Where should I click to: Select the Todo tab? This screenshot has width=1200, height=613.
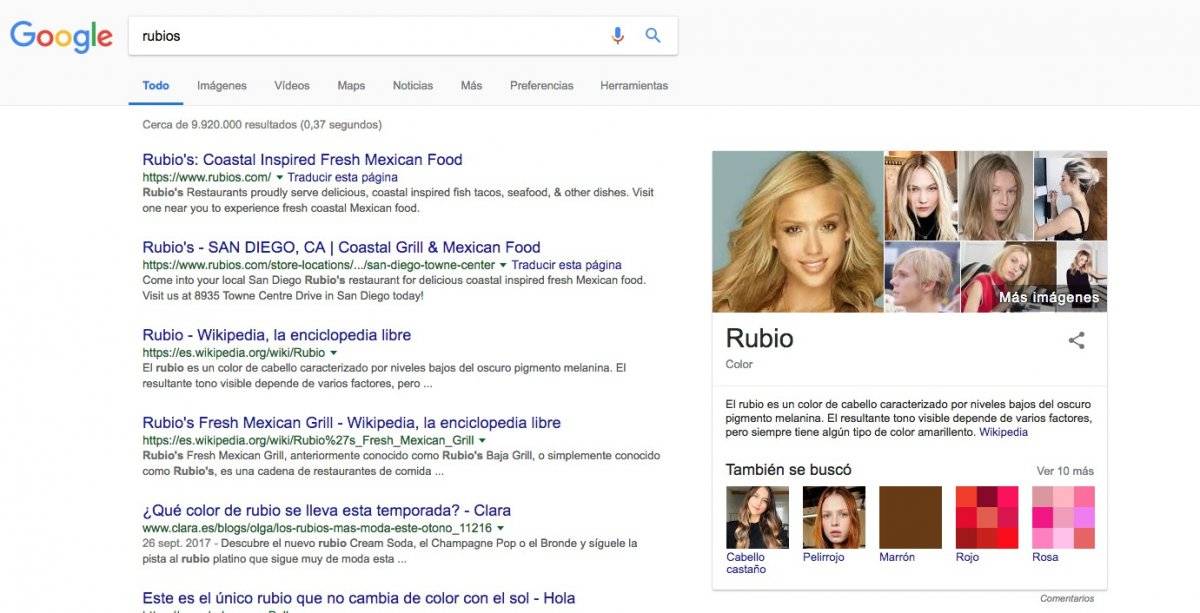point(156,86)
